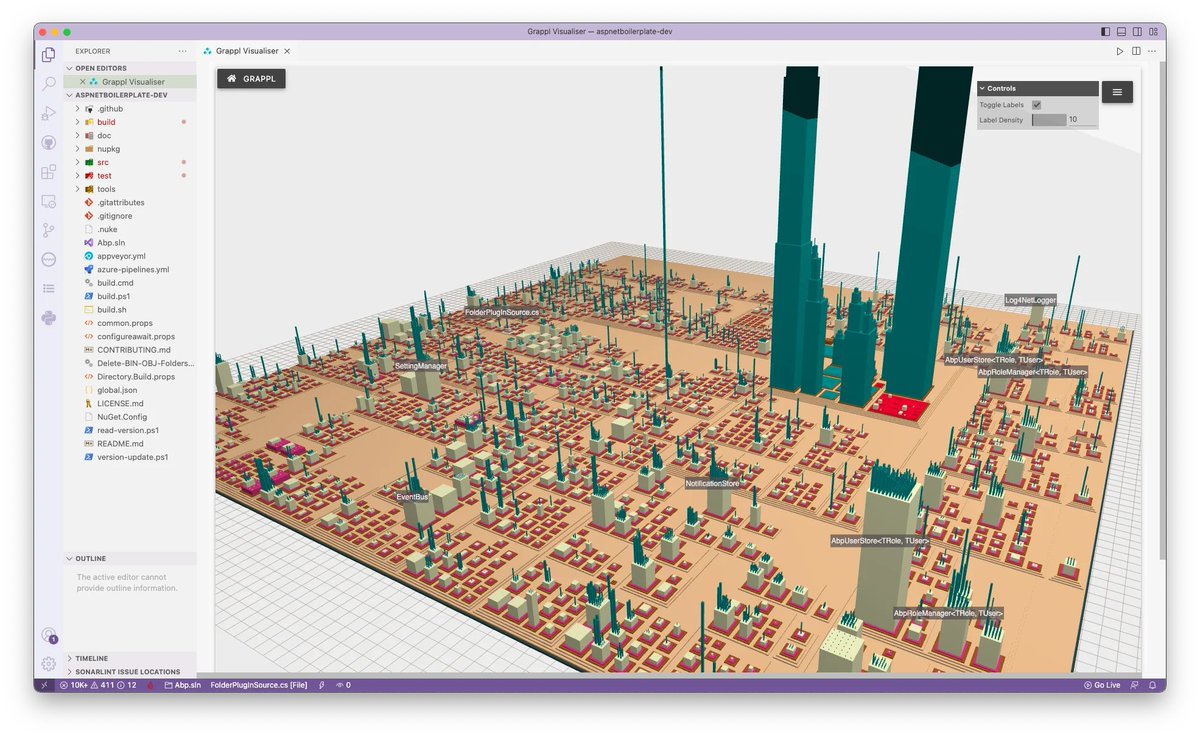Image resolution: width=1200 pixels, height=737 pixels.
Task: Select the SettingManager building label
Action: tap(420, 366)
